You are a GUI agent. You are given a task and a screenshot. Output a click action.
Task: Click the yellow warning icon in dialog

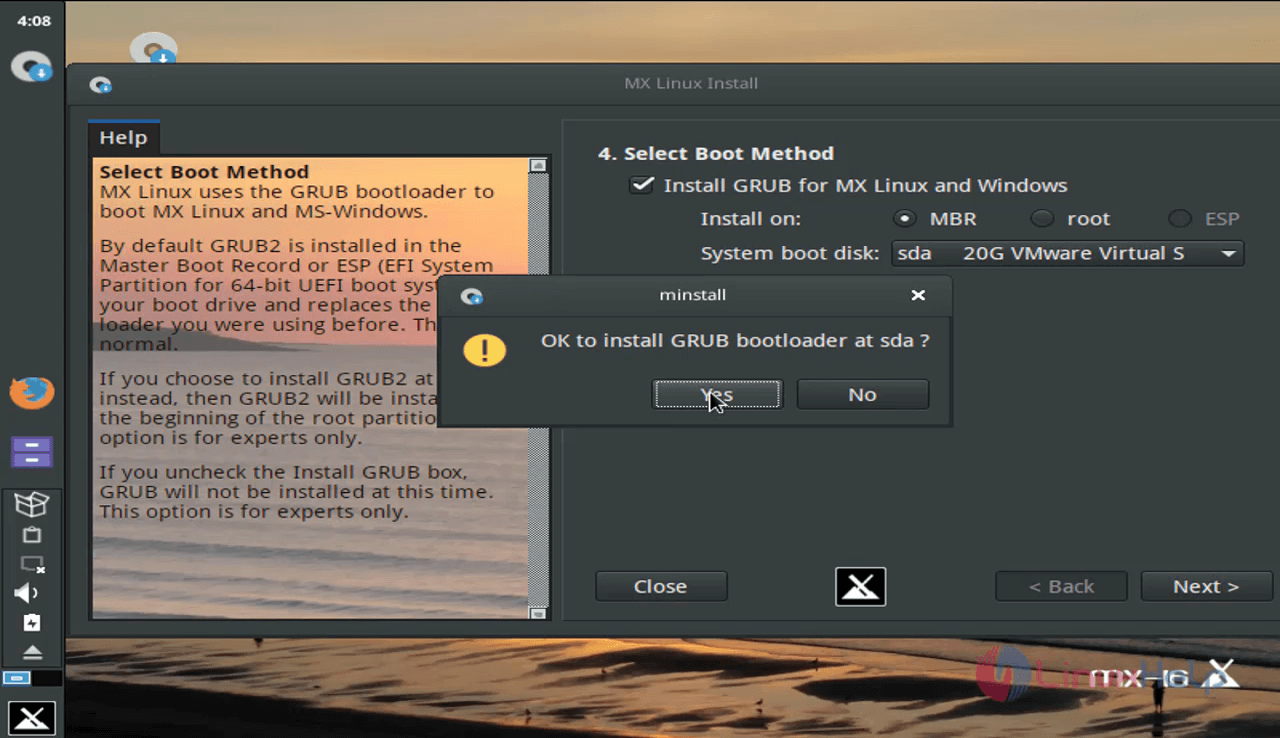[x=485, y=350]
